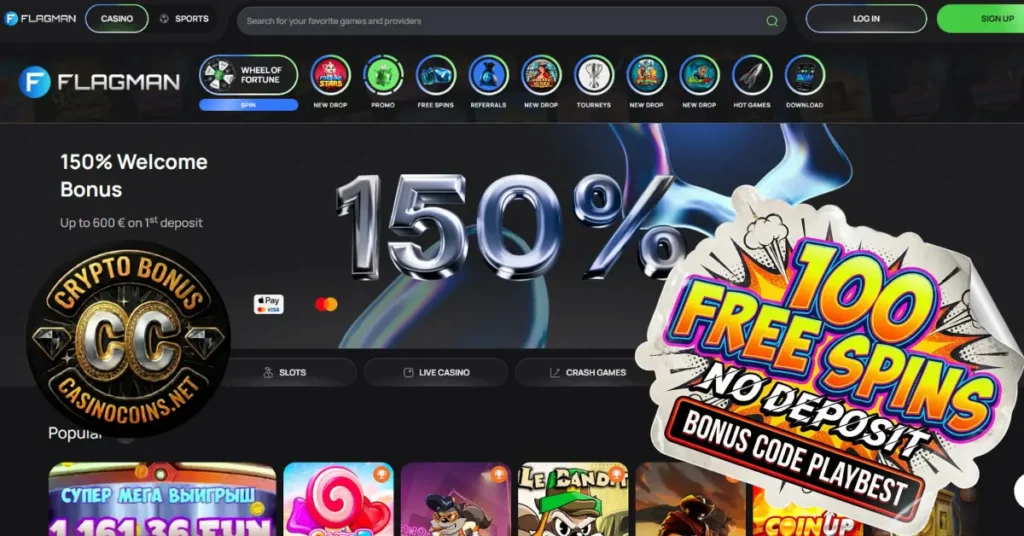Open the Hot Games rocket icon
The height and width of the screenshot is (536, 1024).
pos(752,75)
